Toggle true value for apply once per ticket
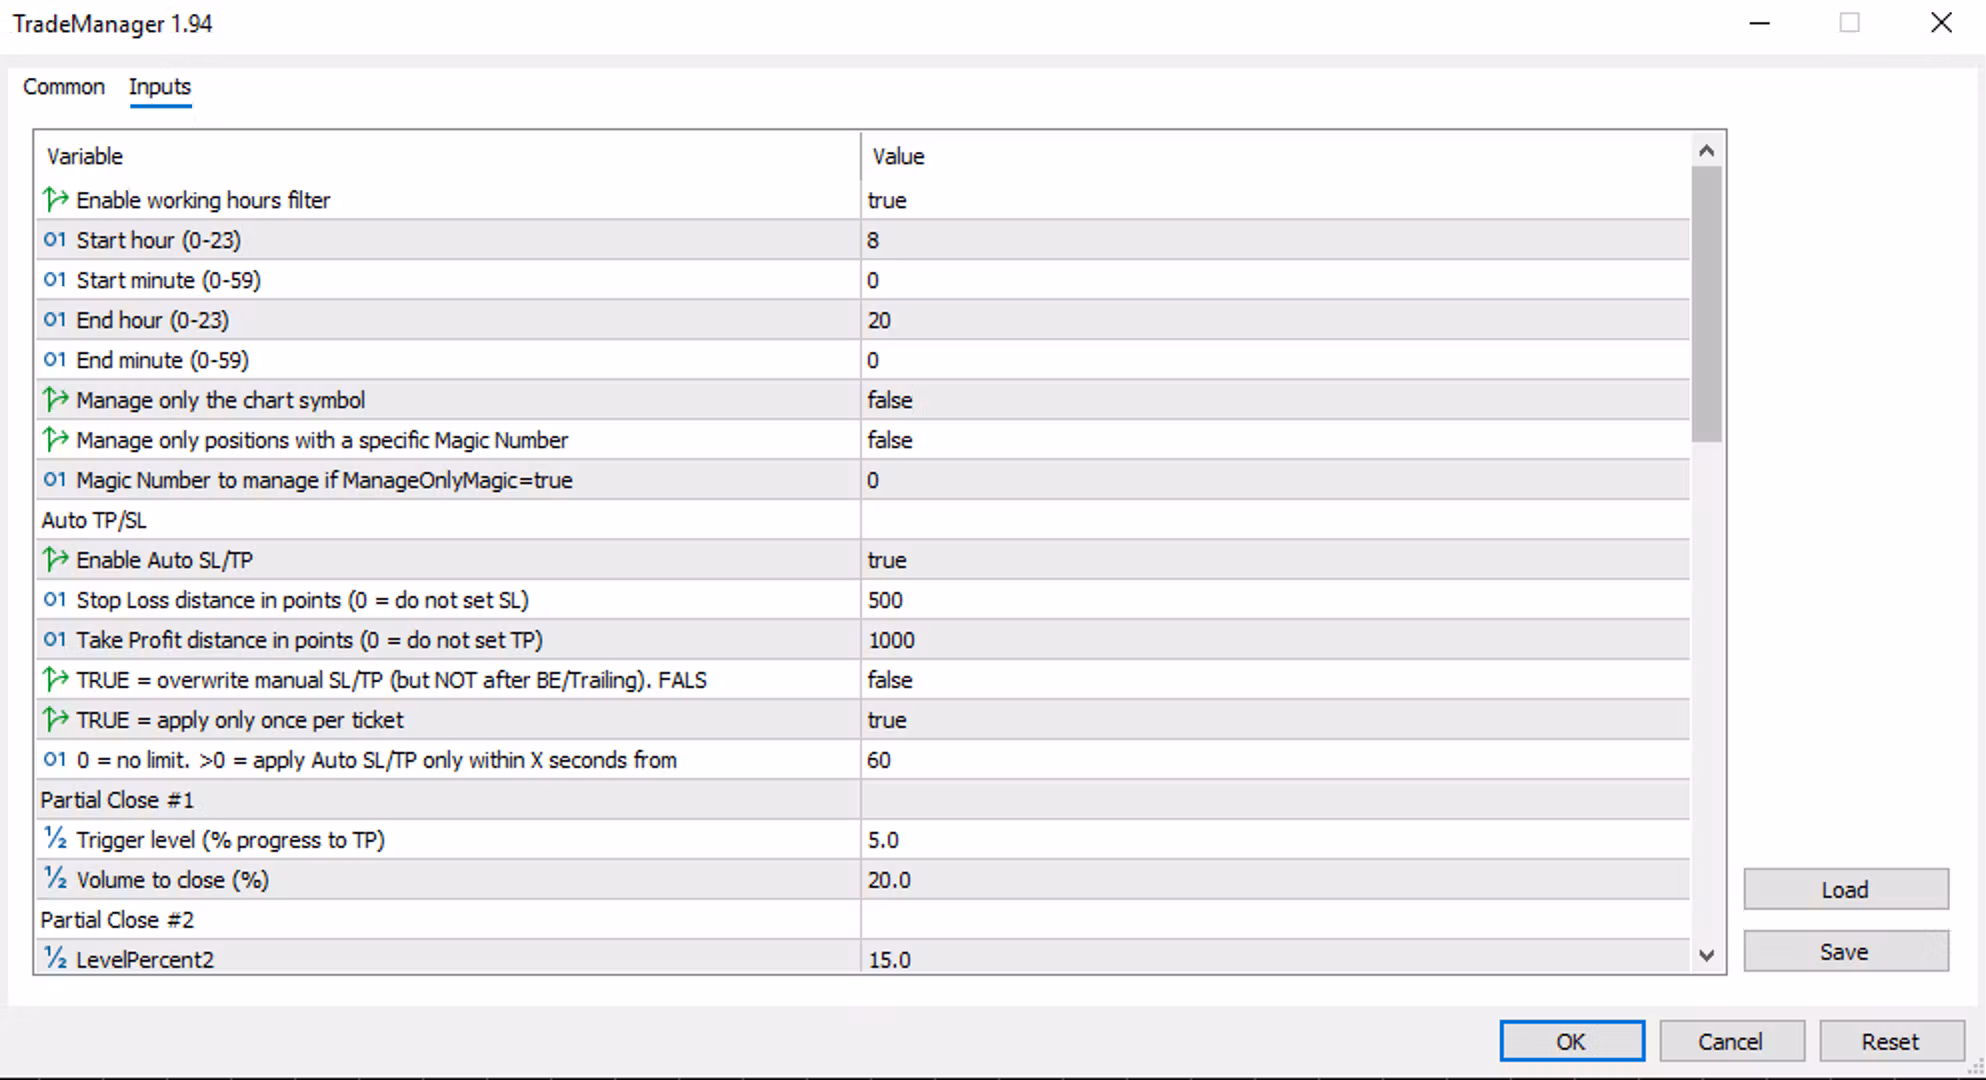The width and height of the screenshot is (1986, 1080). (887, 720)
